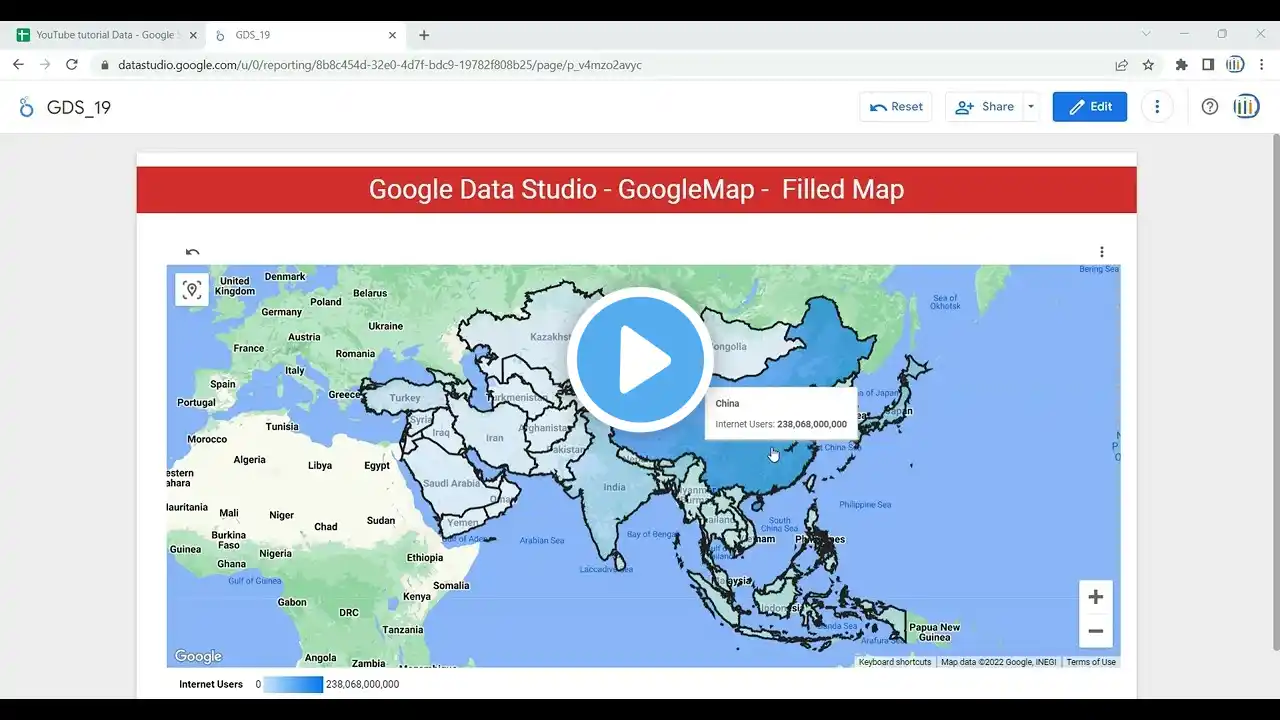Click the Internet Users legend gradient bar

pyautogui.click(x=293, y=685)
